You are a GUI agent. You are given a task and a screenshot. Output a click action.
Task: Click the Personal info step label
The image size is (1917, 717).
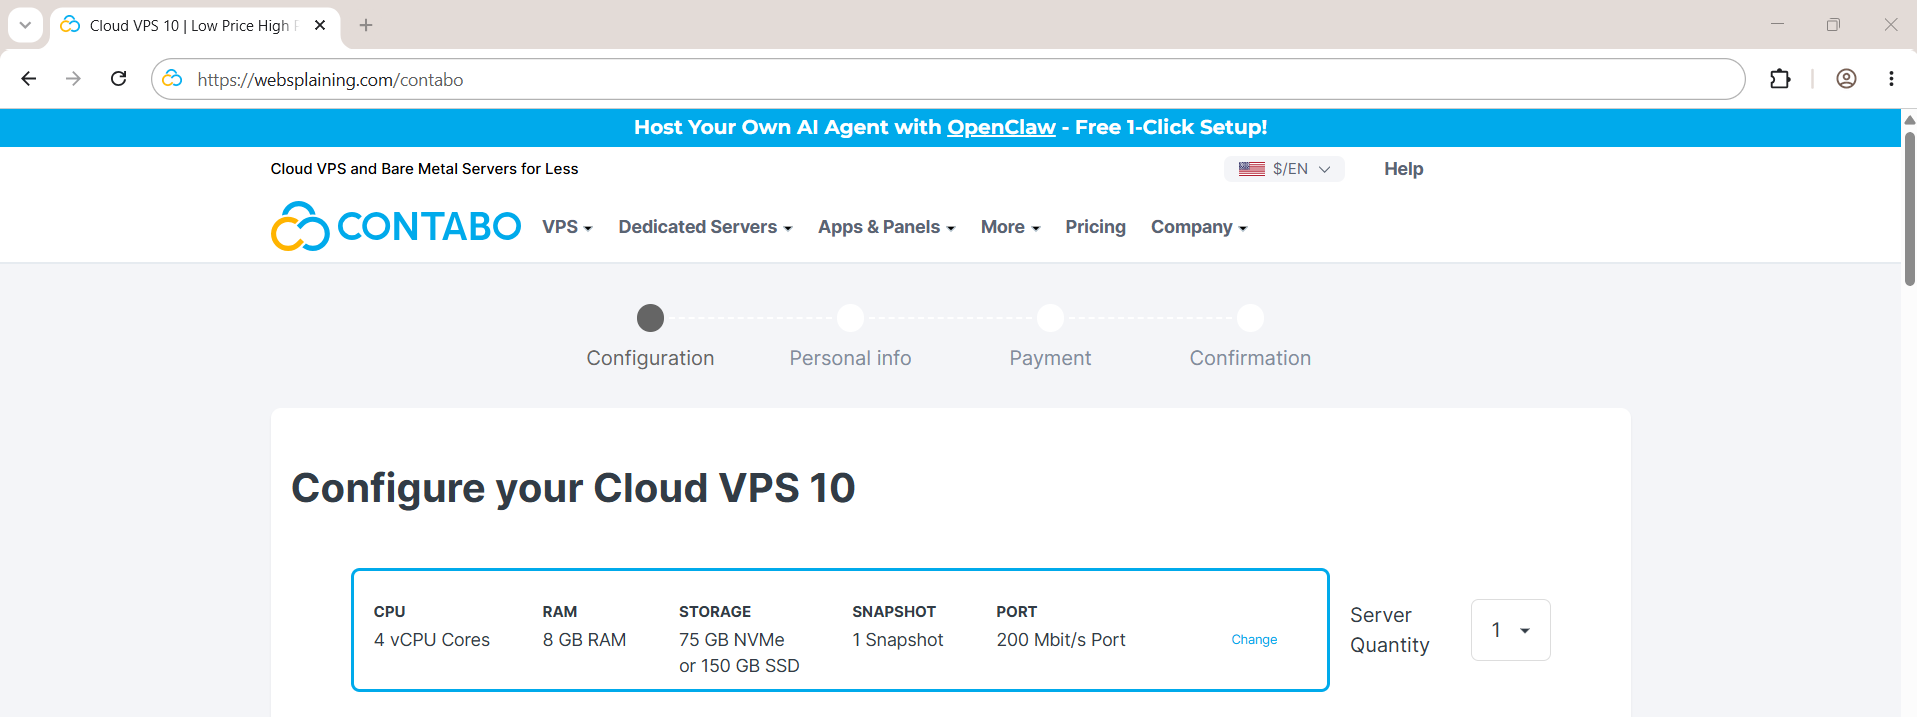point(850,358)
